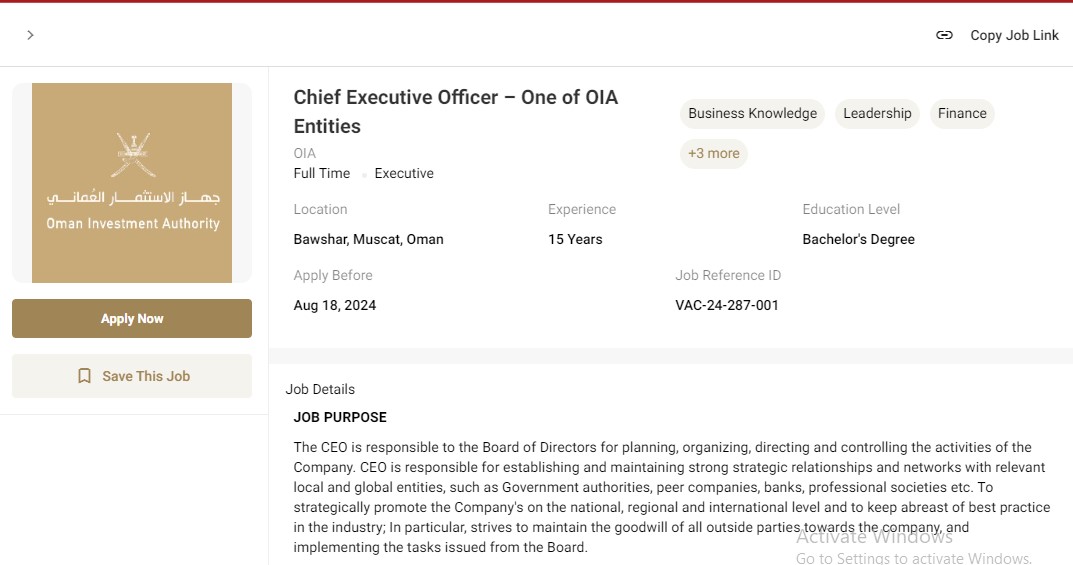This screenshot has width=1073, height=565.
Task: Select the Finance skill tag
Action: pyautogui.click(x=962, y=114)
